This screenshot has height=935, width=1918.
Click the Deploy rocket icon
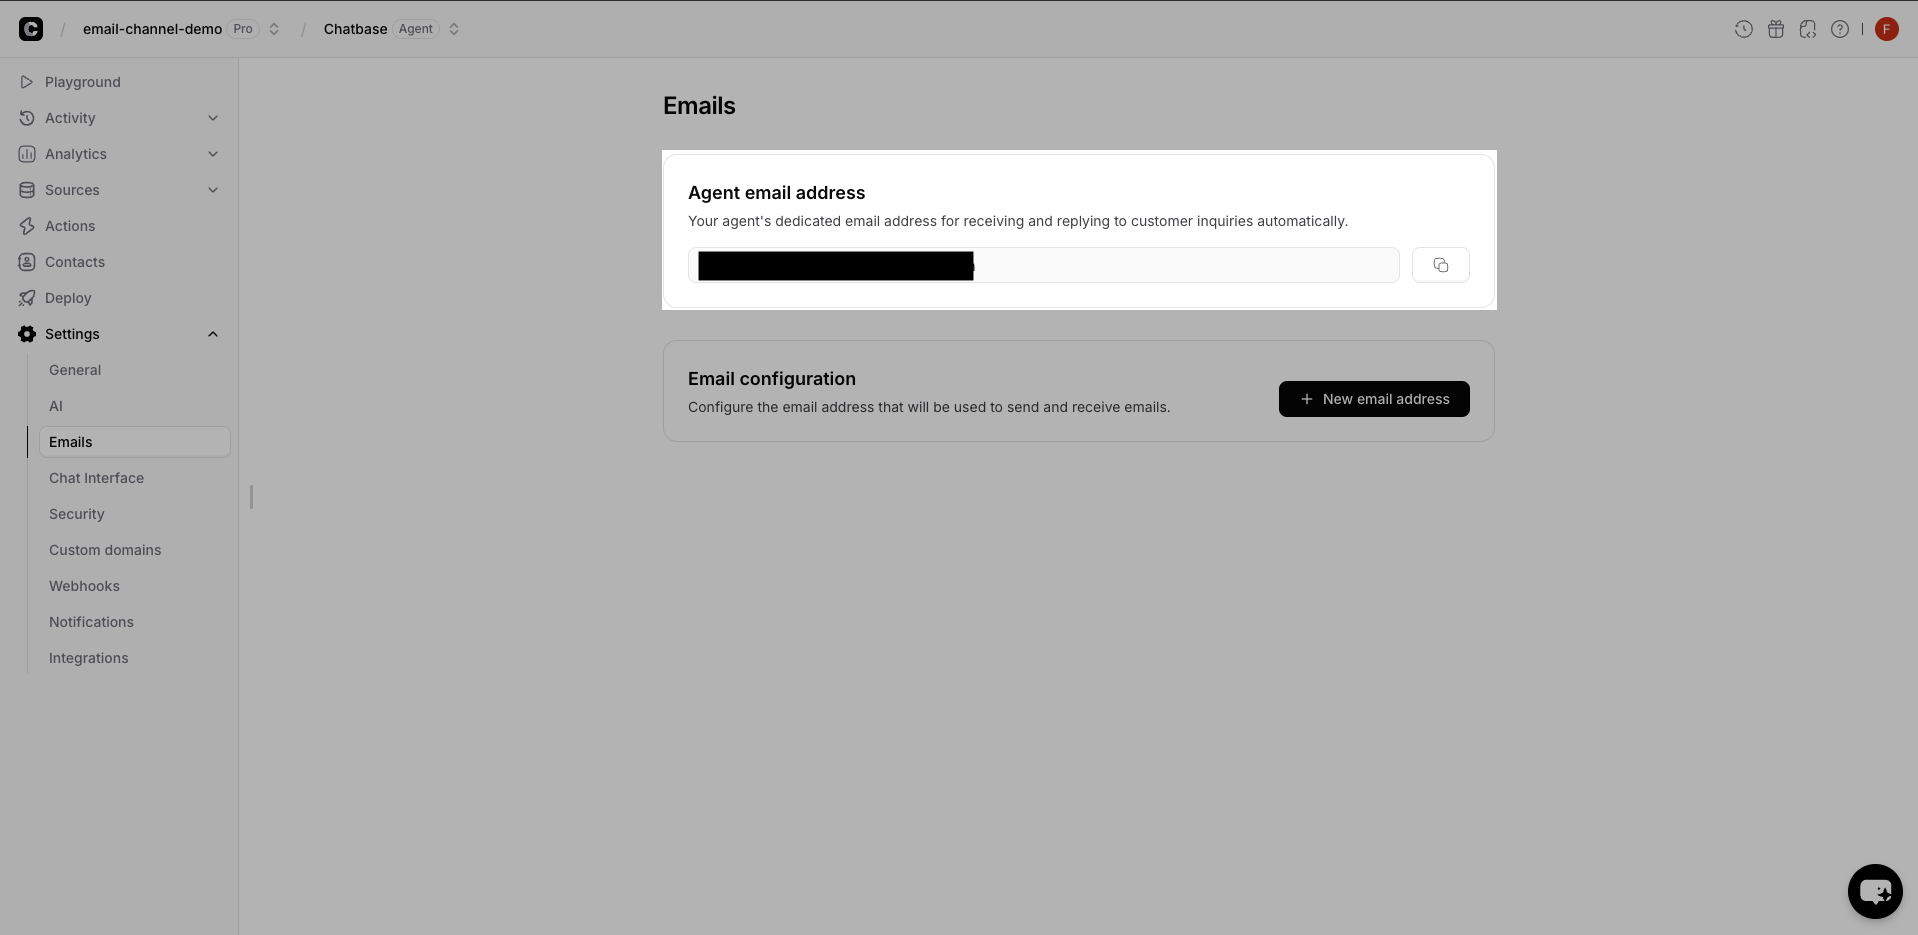(x=26, y=298)
